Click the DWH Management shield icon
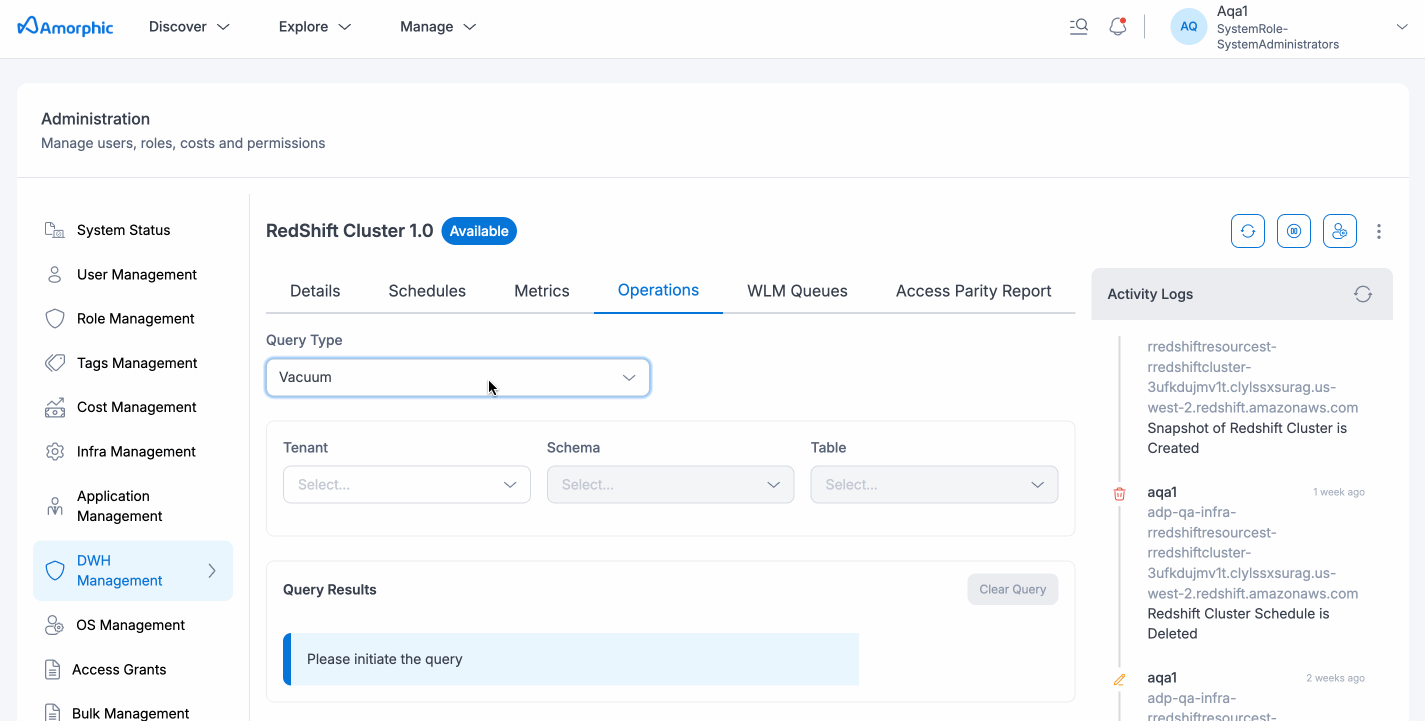Image resolution: width=1425 pixels, height=721 pixels. (55, 570)
